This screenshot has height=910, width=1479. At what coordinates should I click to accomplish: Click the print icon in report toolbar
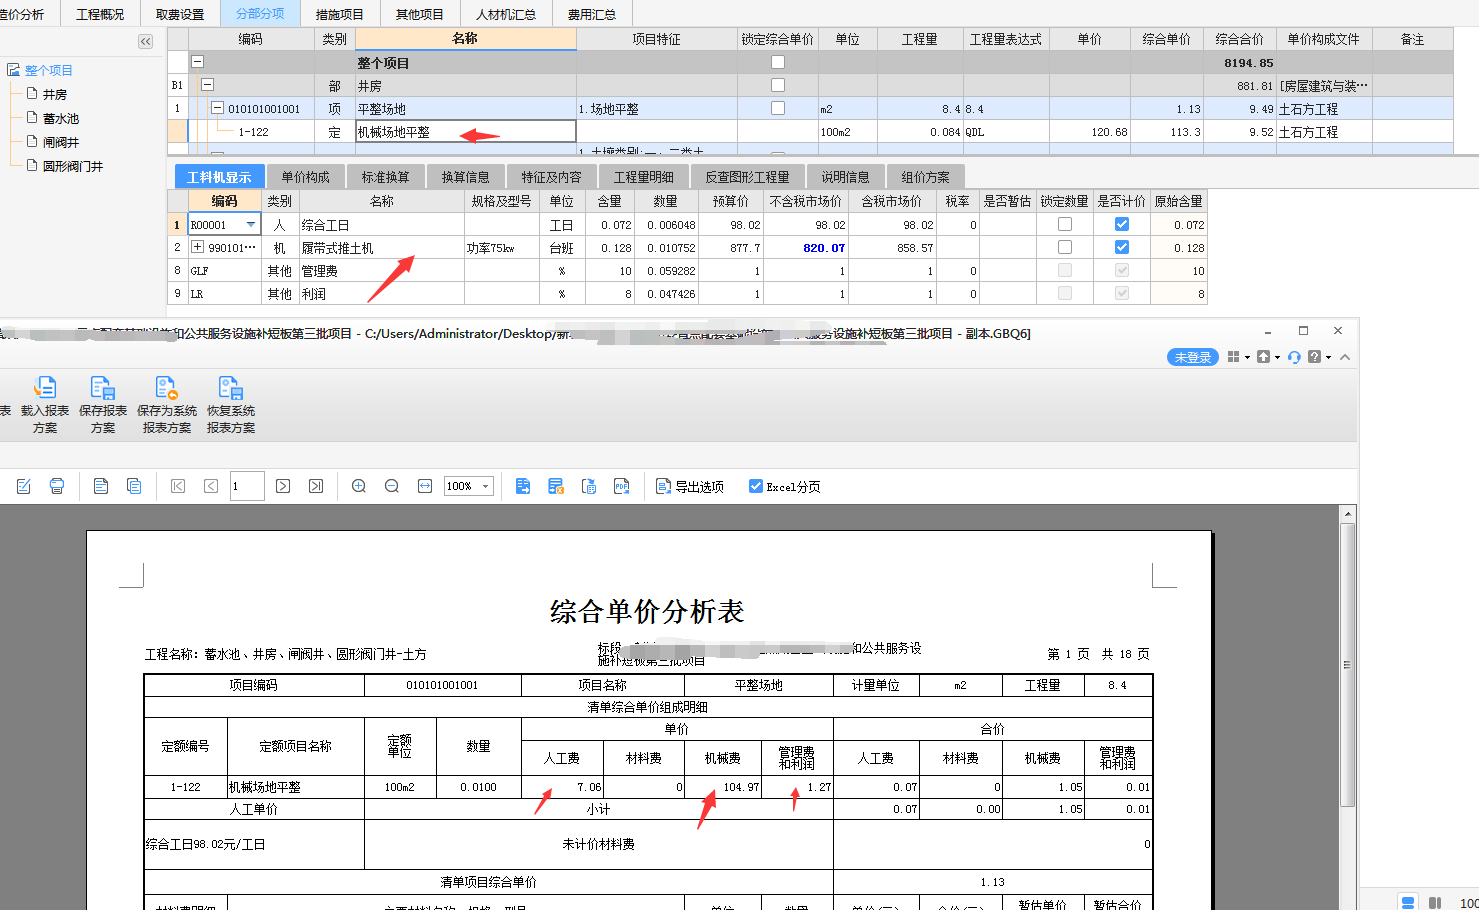57,486
